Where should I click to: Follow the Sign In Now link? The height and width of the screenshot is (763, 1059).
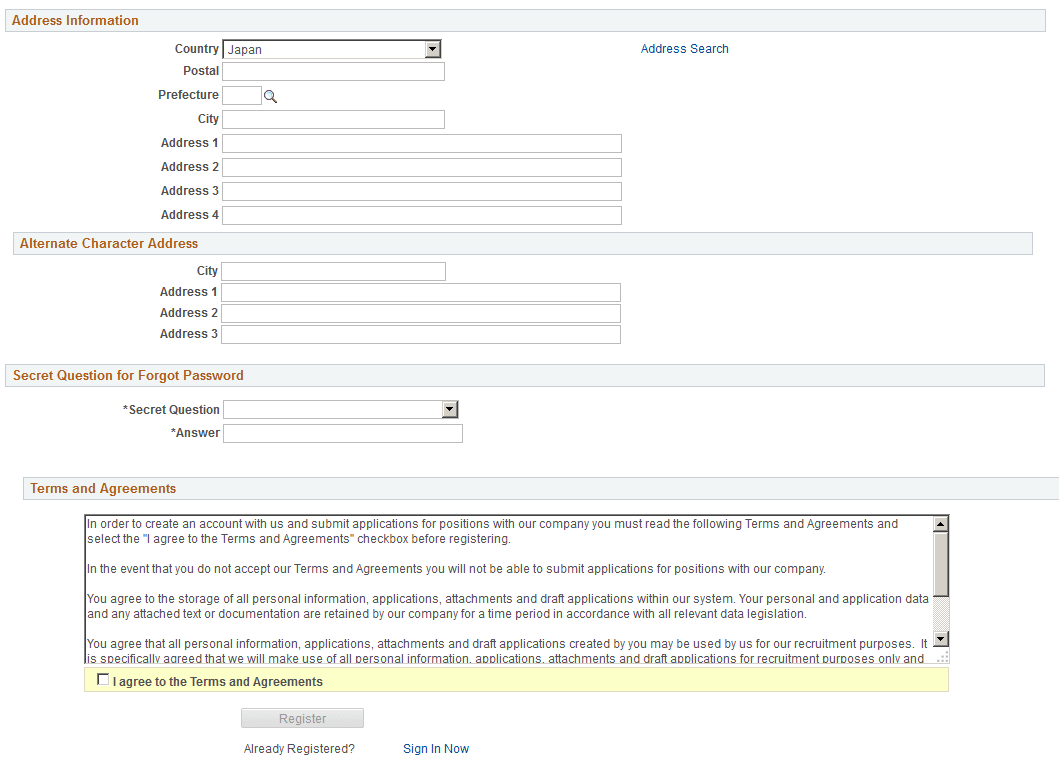pos(436,748)
